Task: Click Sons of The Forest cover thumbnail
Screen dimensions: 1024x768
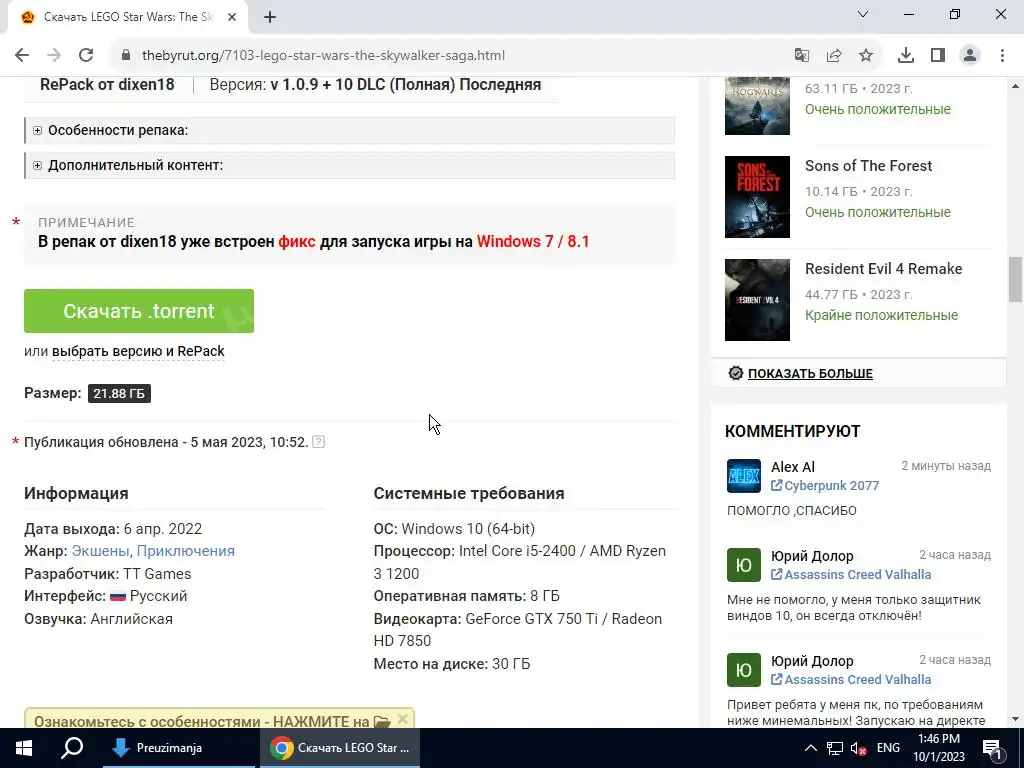Action: (758, 197)
